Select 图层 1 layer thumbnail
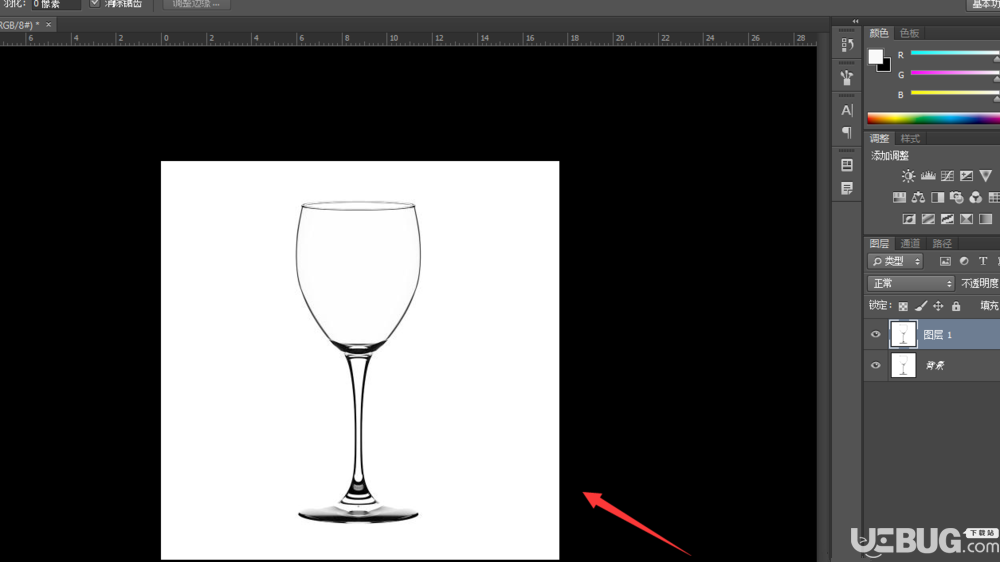Screen dimensions: 1000x562 pyautogui.click(x=903, y=334)
